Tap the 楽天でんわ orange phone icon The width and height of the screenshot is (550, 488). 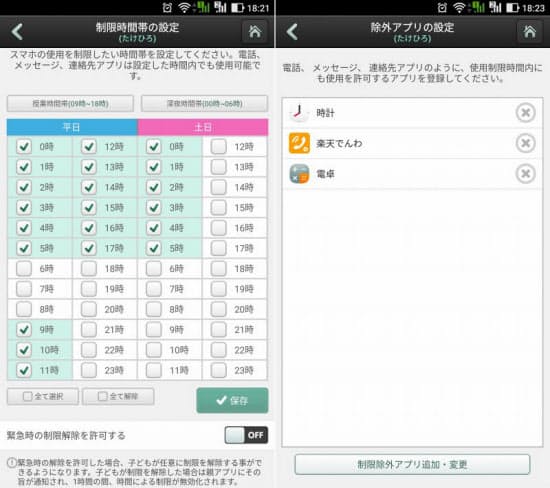pos(299,143)
